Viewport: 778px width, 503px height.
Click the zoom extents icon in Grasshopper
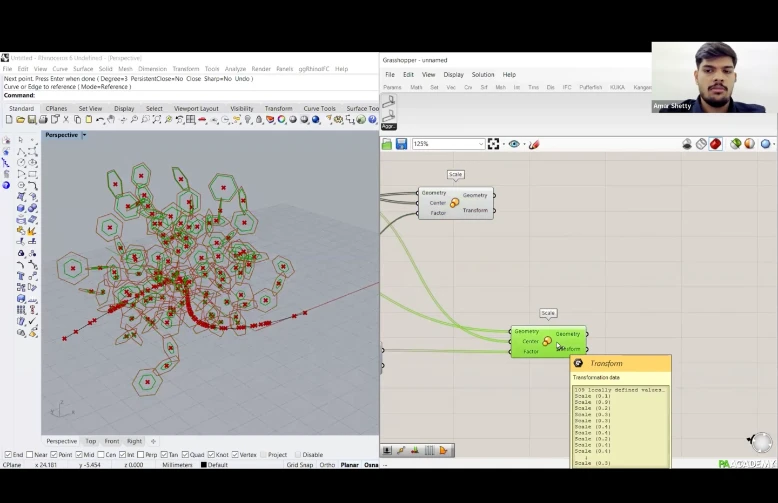point(493,144)
